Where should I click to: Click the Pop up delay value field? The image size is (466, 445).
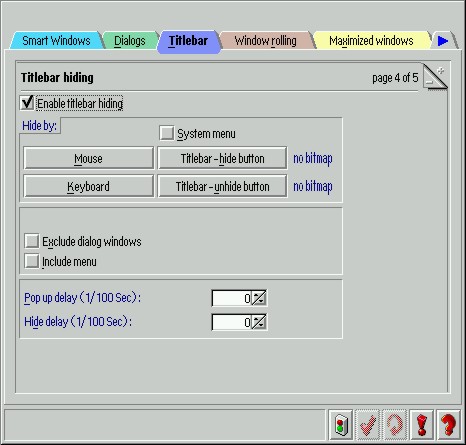tap(232, 298)
